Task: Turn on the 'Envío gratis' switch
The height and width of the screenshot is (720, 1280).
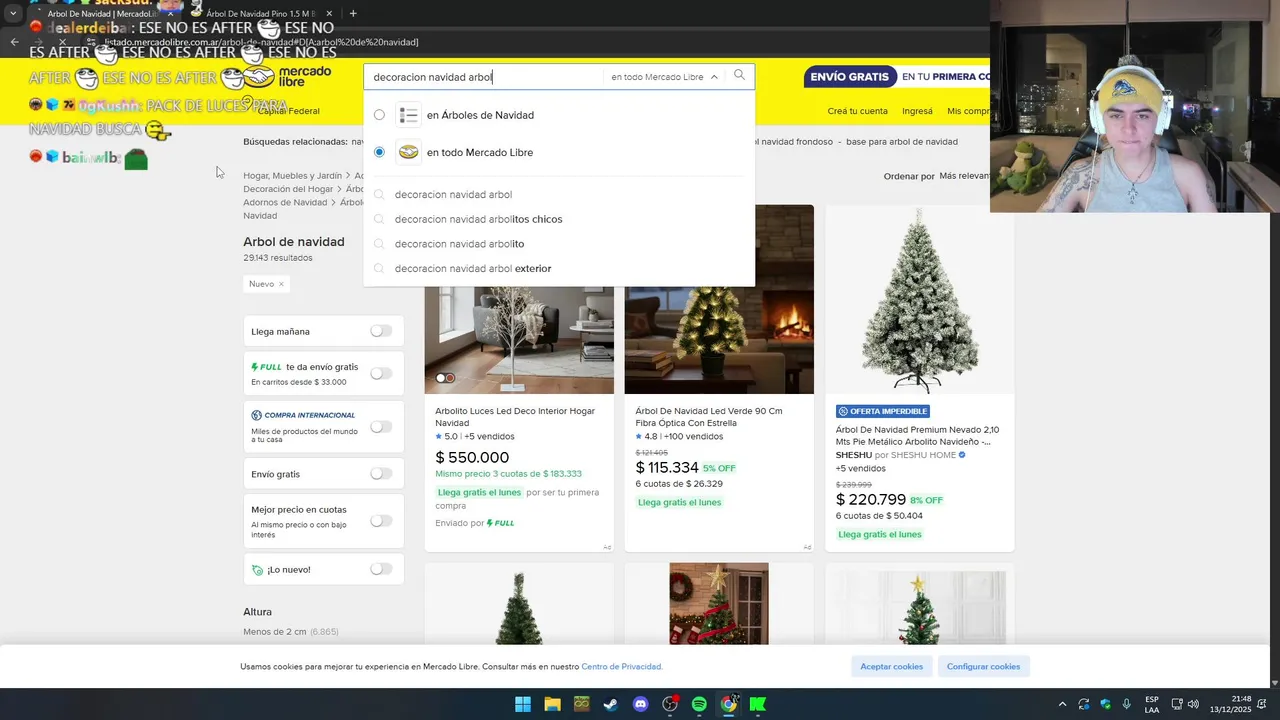Action: click(x=381, y=474)
